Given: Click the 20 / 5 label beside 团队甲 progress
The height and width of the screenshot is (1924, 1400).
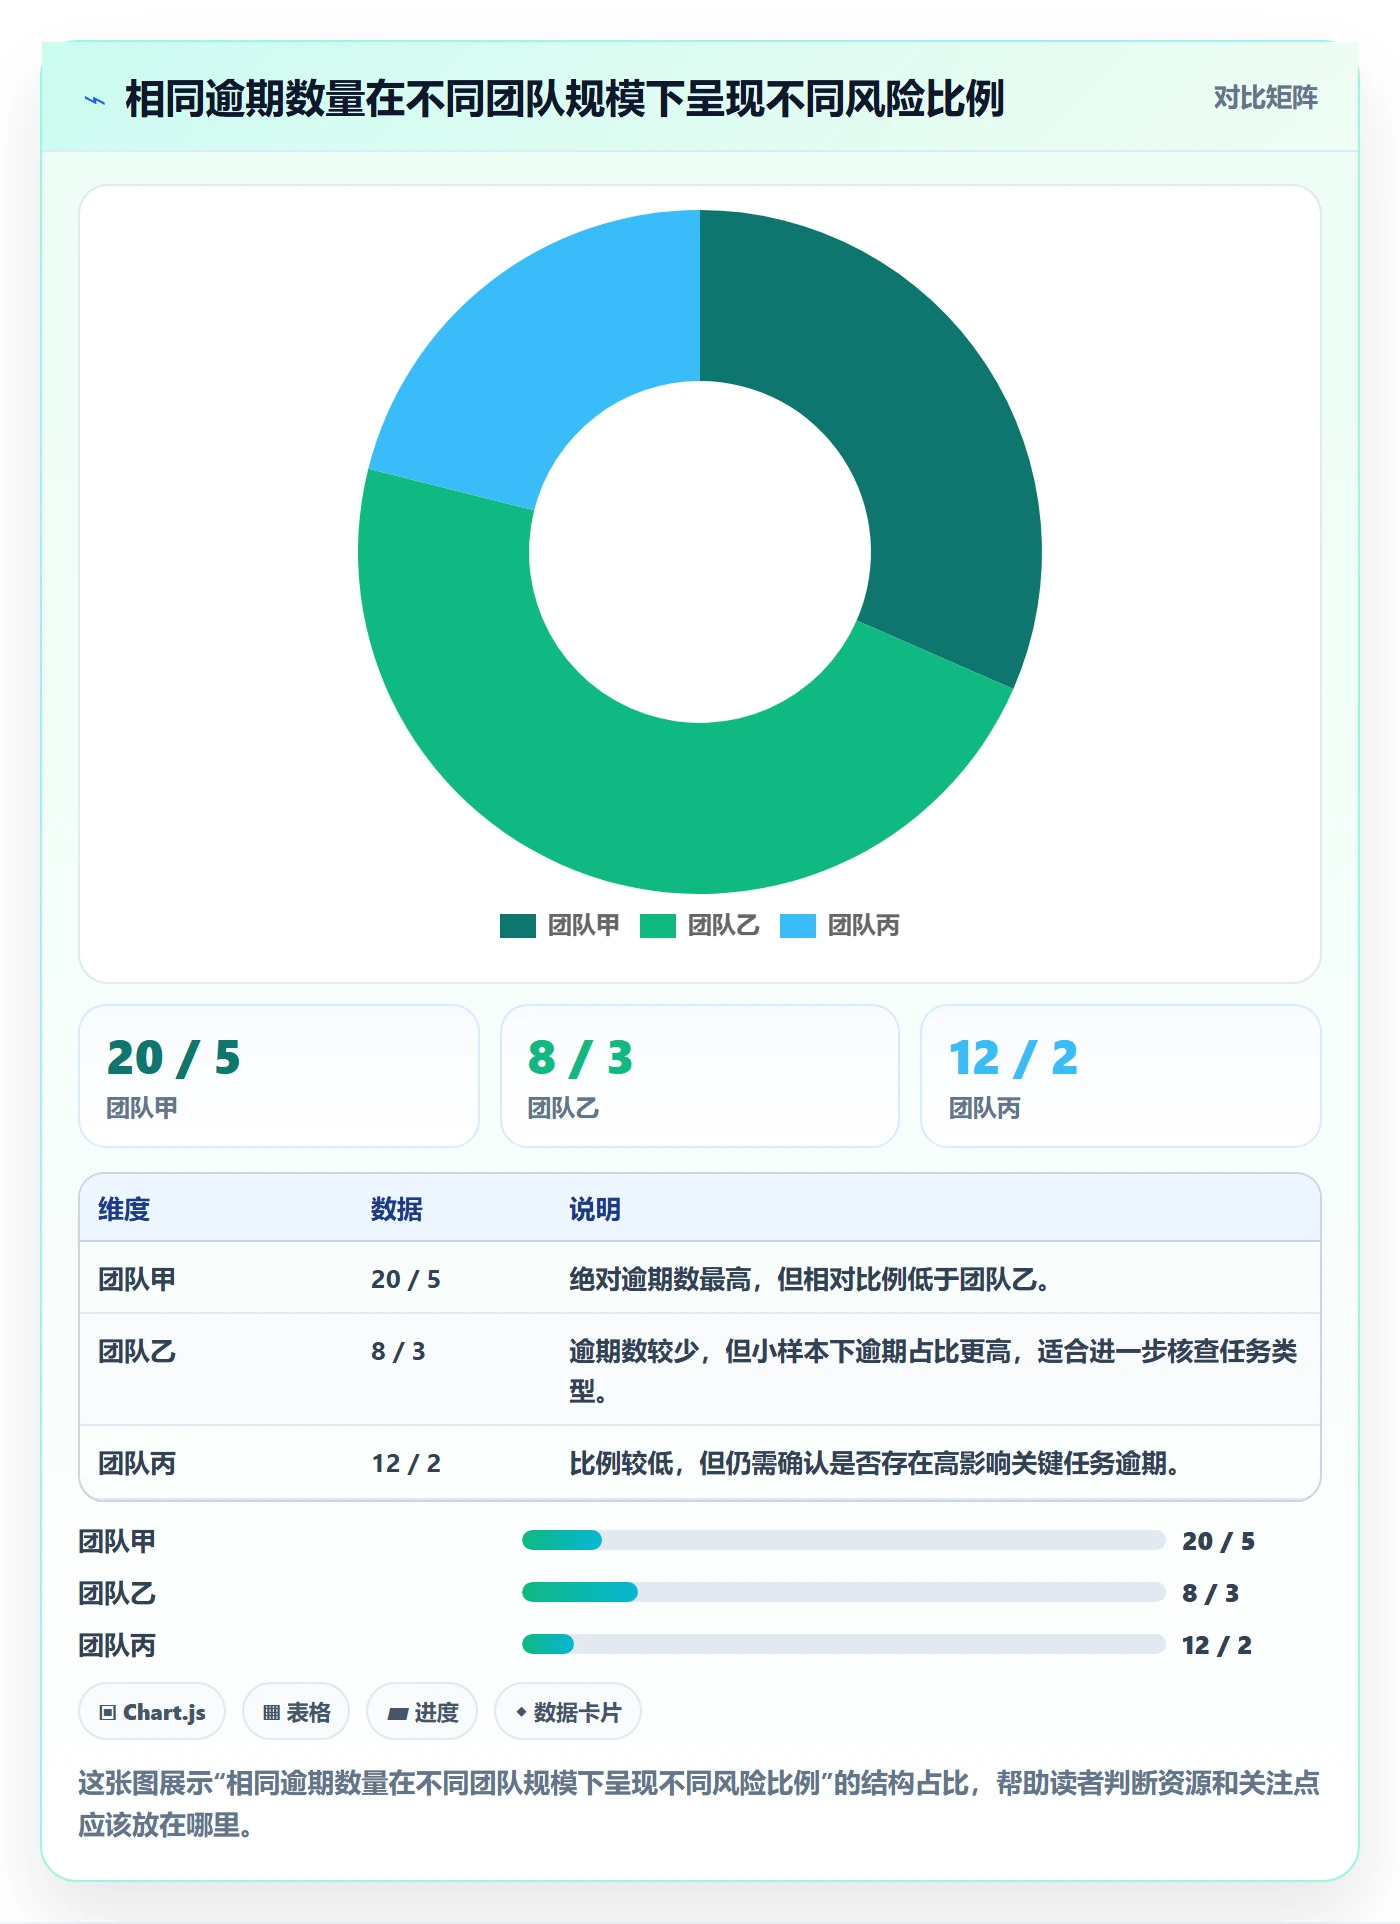Looking at the screenshot, I should coord(1218,1541).
